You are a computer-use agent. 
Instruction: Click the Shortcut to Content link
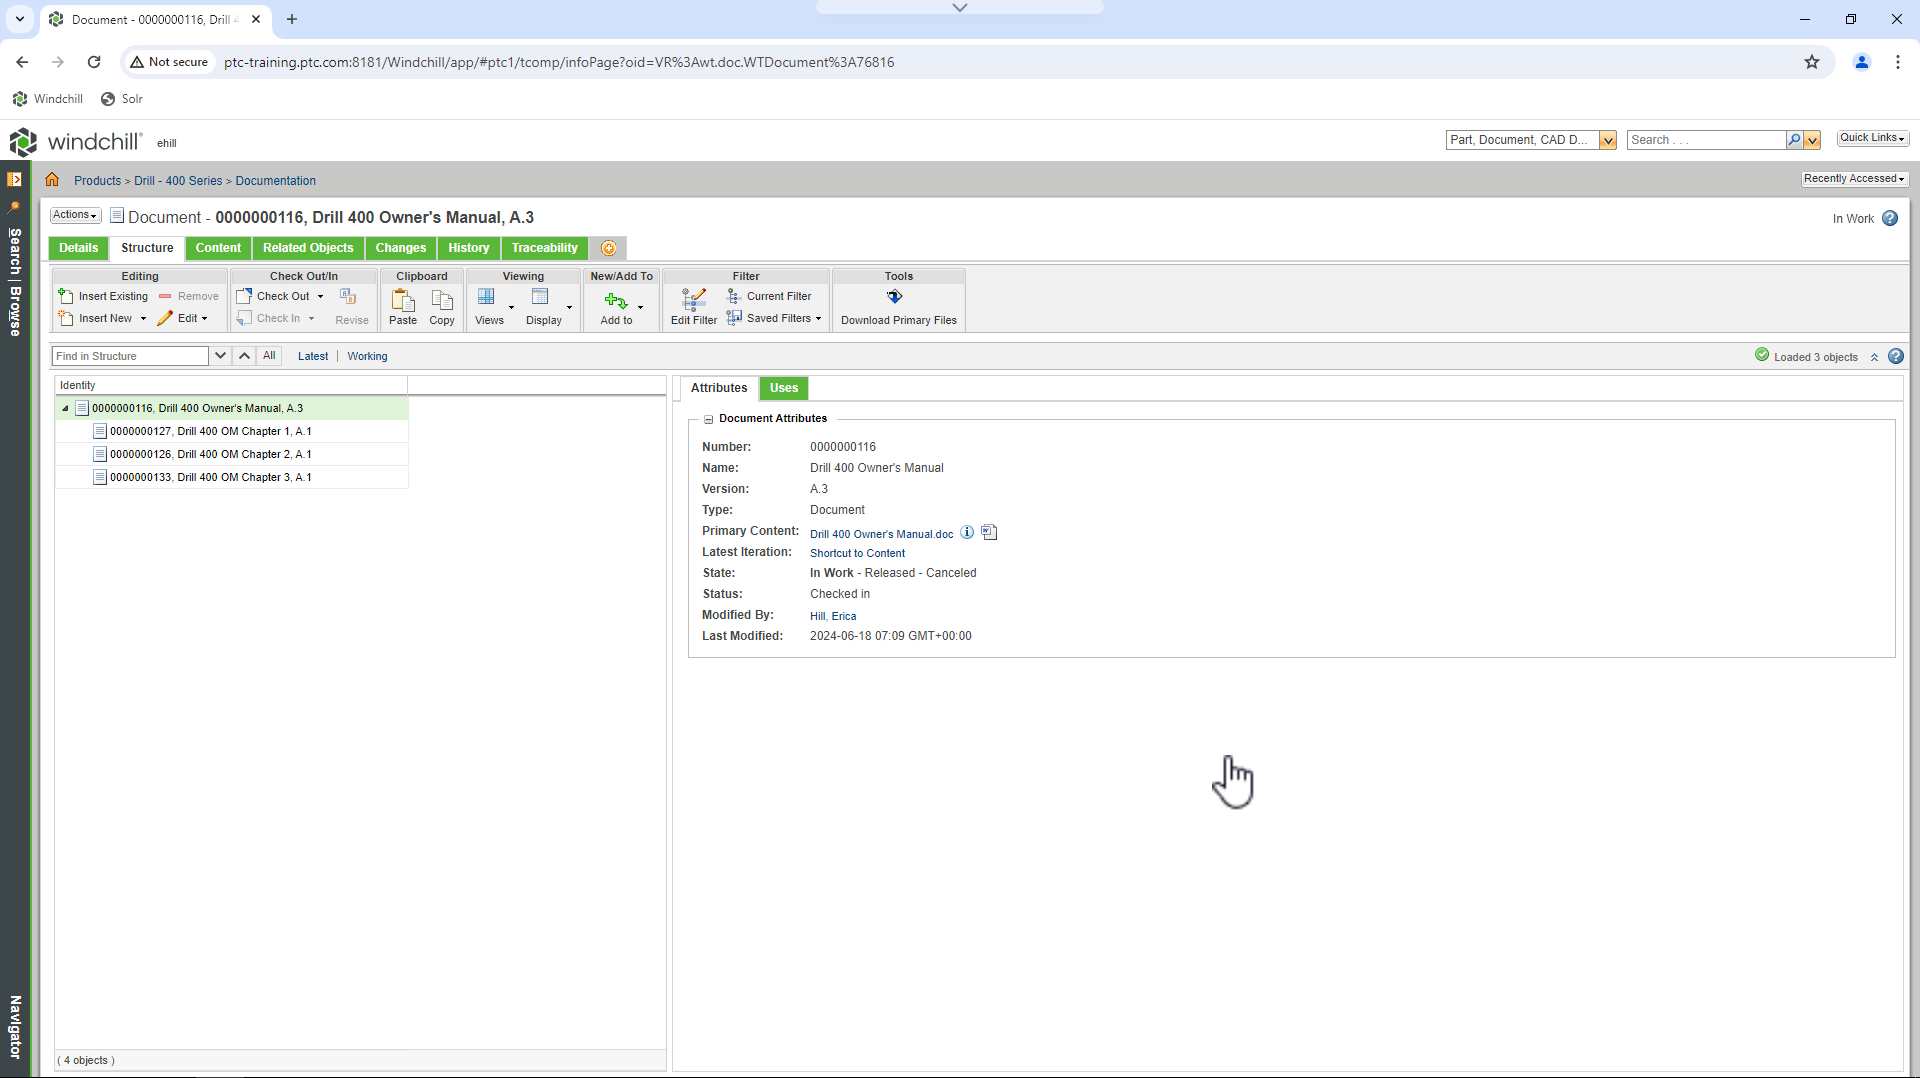click(x=857, y=553)
